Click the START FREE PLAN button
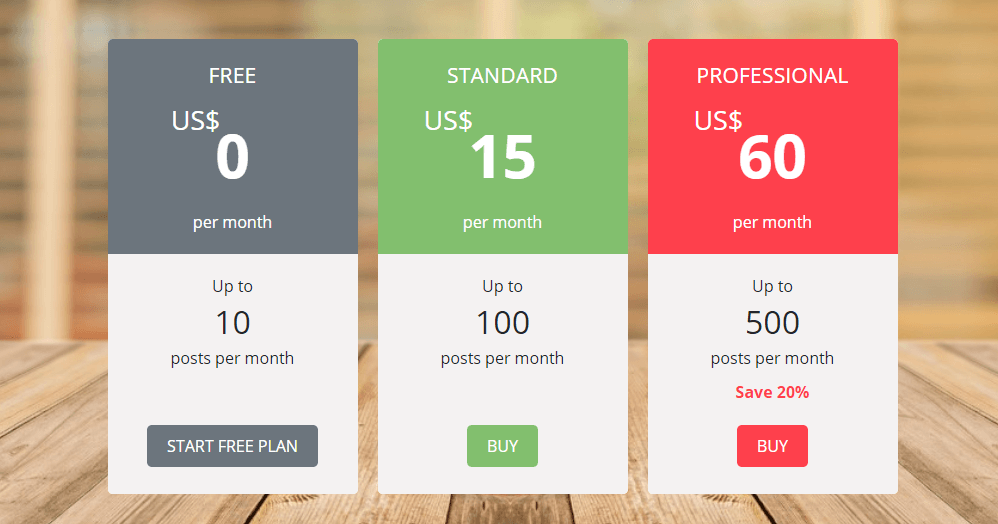 point(232,446)
